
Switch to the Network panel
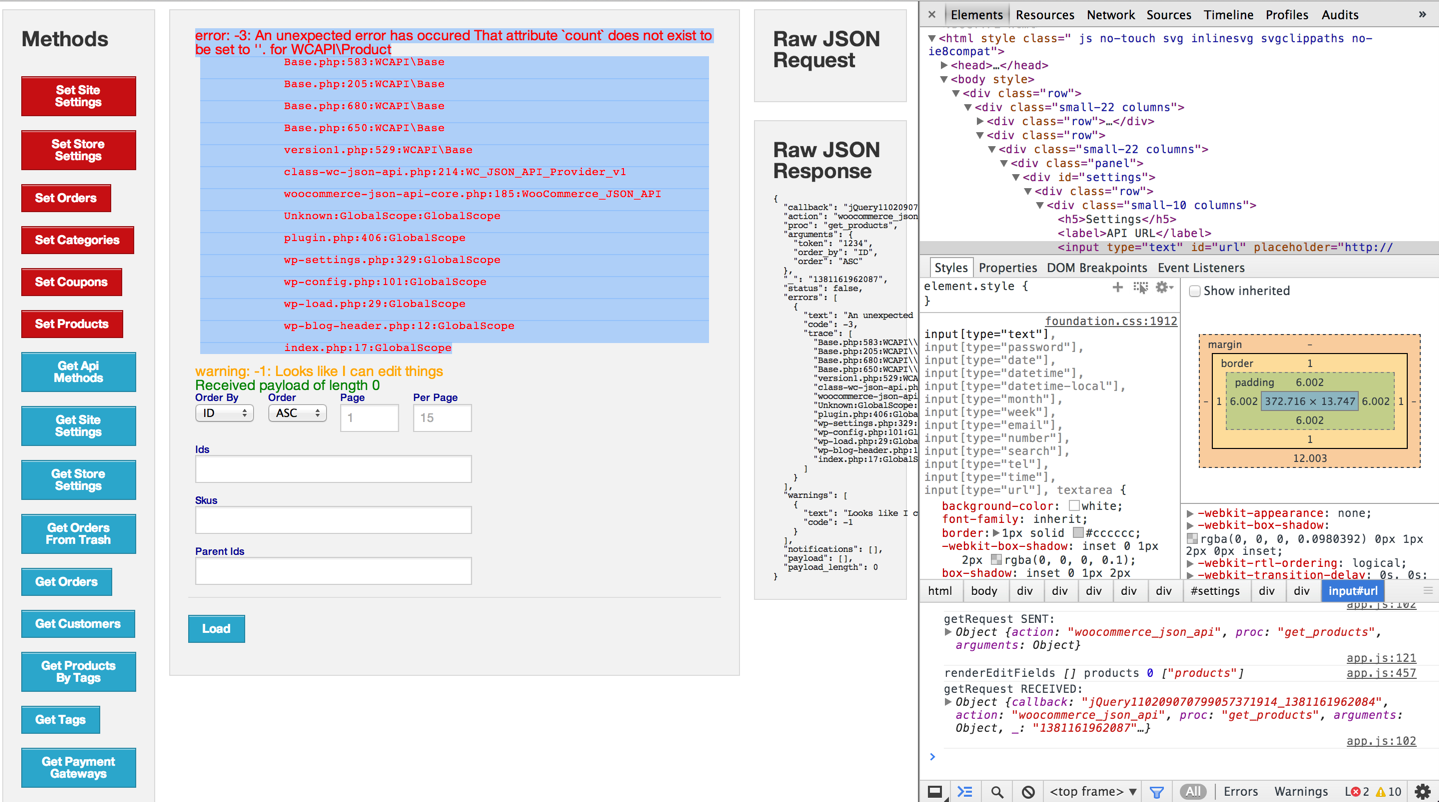[1110, 15]
